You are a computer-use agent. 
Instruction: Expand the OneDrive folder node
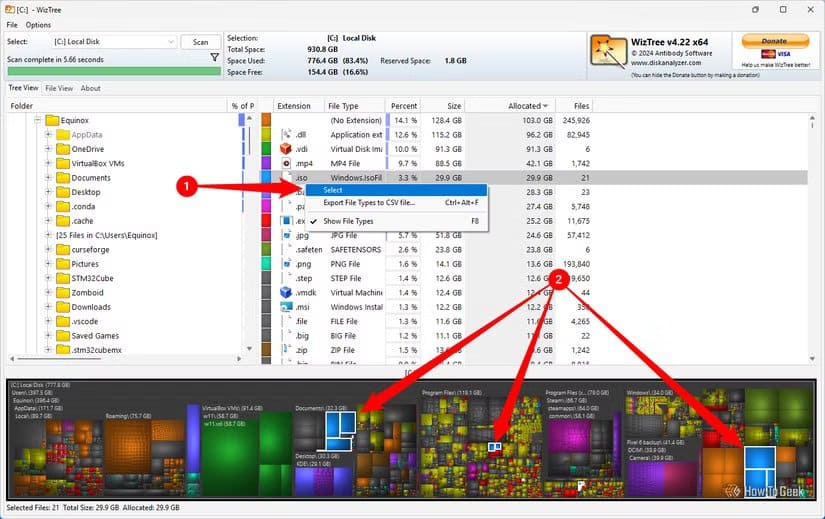(48, 149)
